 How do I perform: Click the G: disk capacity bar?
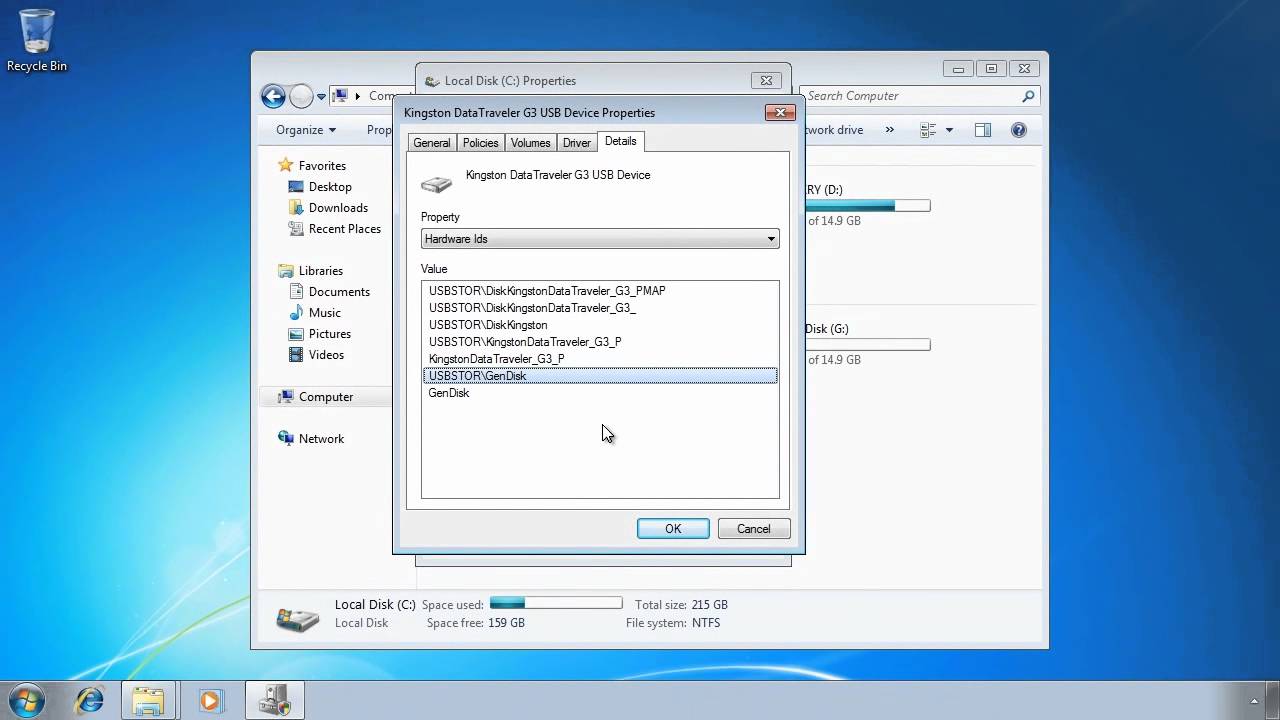pos(869,345)
